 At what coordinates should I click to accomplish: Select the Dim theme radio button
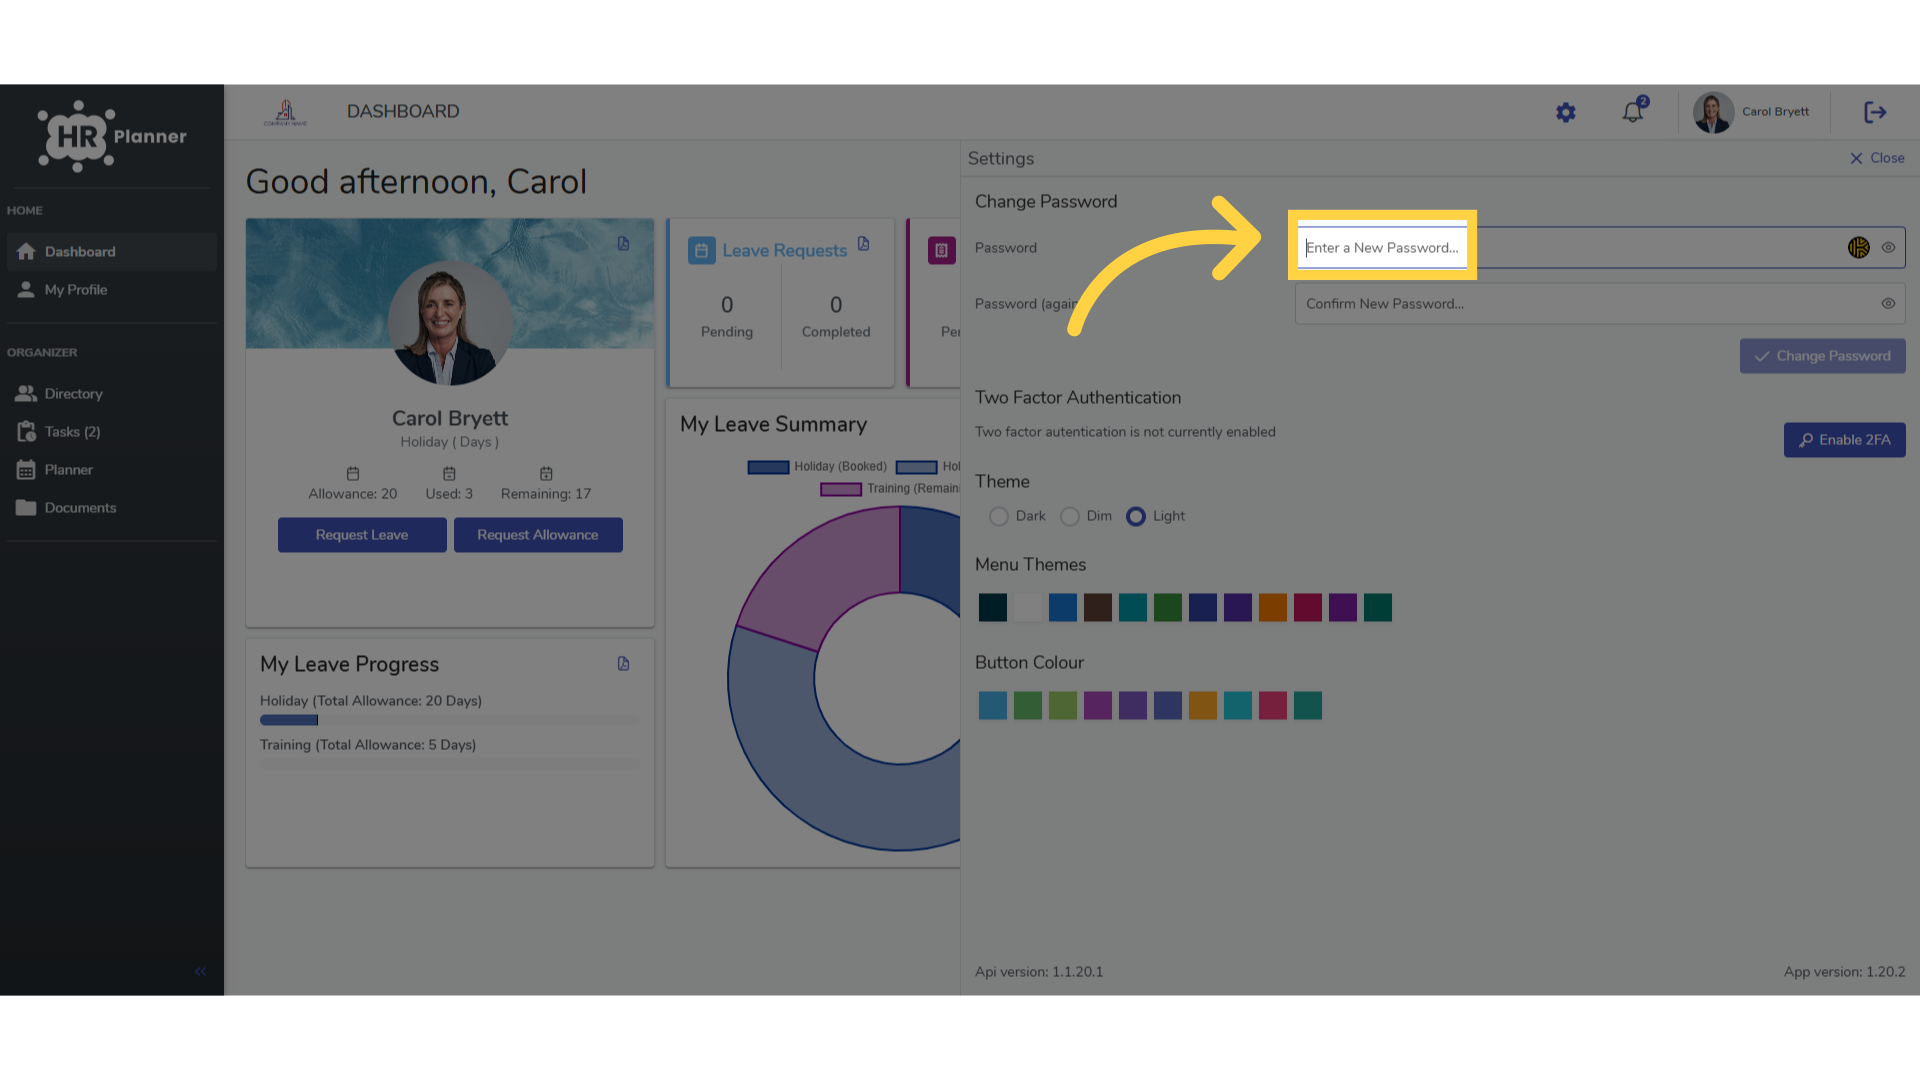pyautogui.click(x=1070, y=516)
